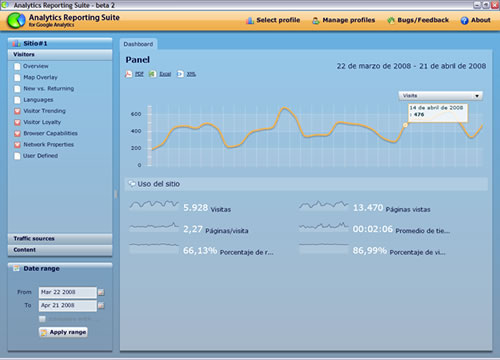Viewport: 500px width, 360px height.
Task: Click the To date field
Action: tap(67, 305)
